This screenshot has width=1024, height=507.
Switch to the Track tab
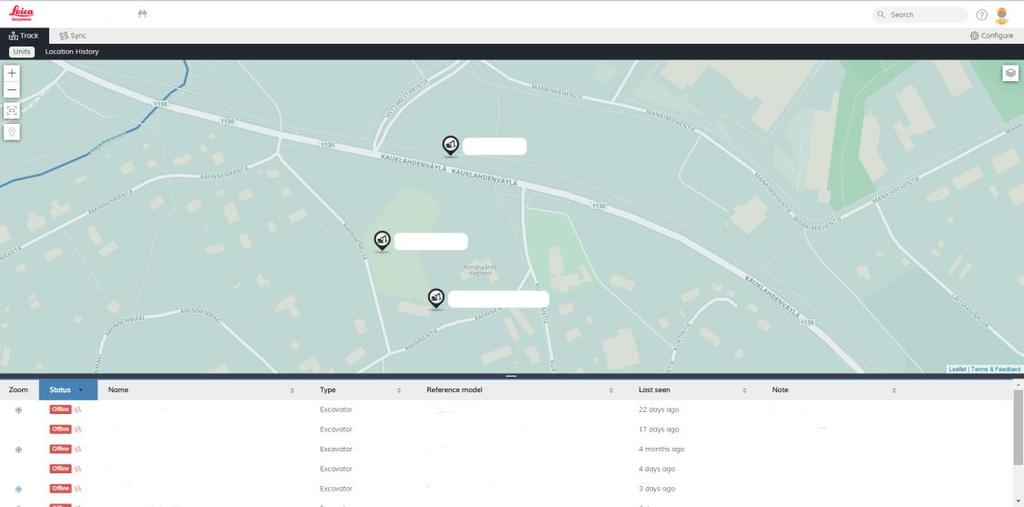pos(24,36)
